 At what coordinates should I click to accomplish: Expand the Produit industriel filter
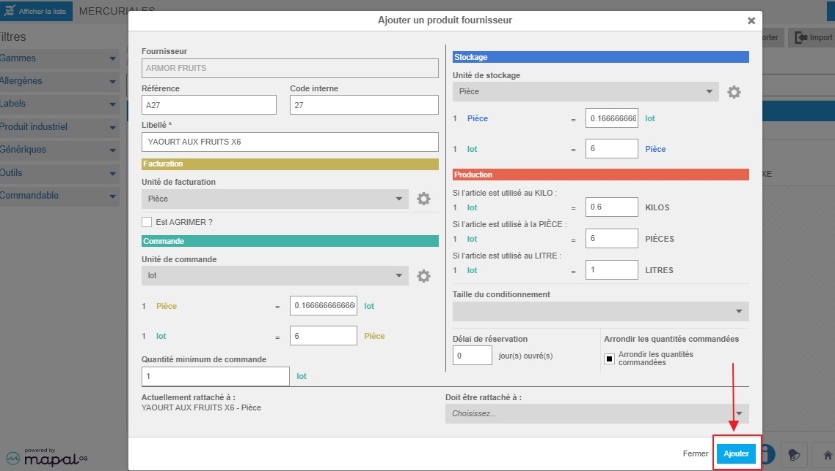tap(59, 127)
